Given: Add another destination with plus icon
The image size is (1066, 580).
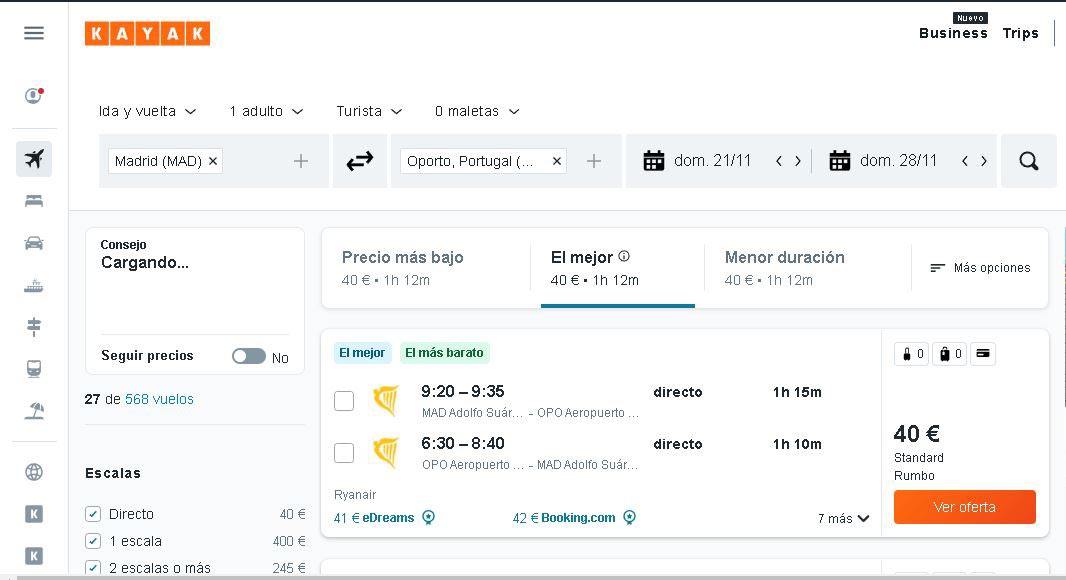Looking at the screenshot, I should coord(594,161).
